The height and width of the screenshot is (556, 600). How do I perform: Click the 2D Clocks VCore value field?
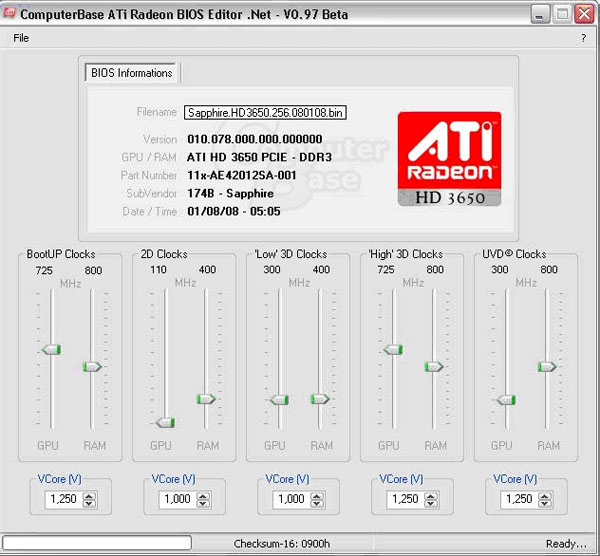pos(178,499)
